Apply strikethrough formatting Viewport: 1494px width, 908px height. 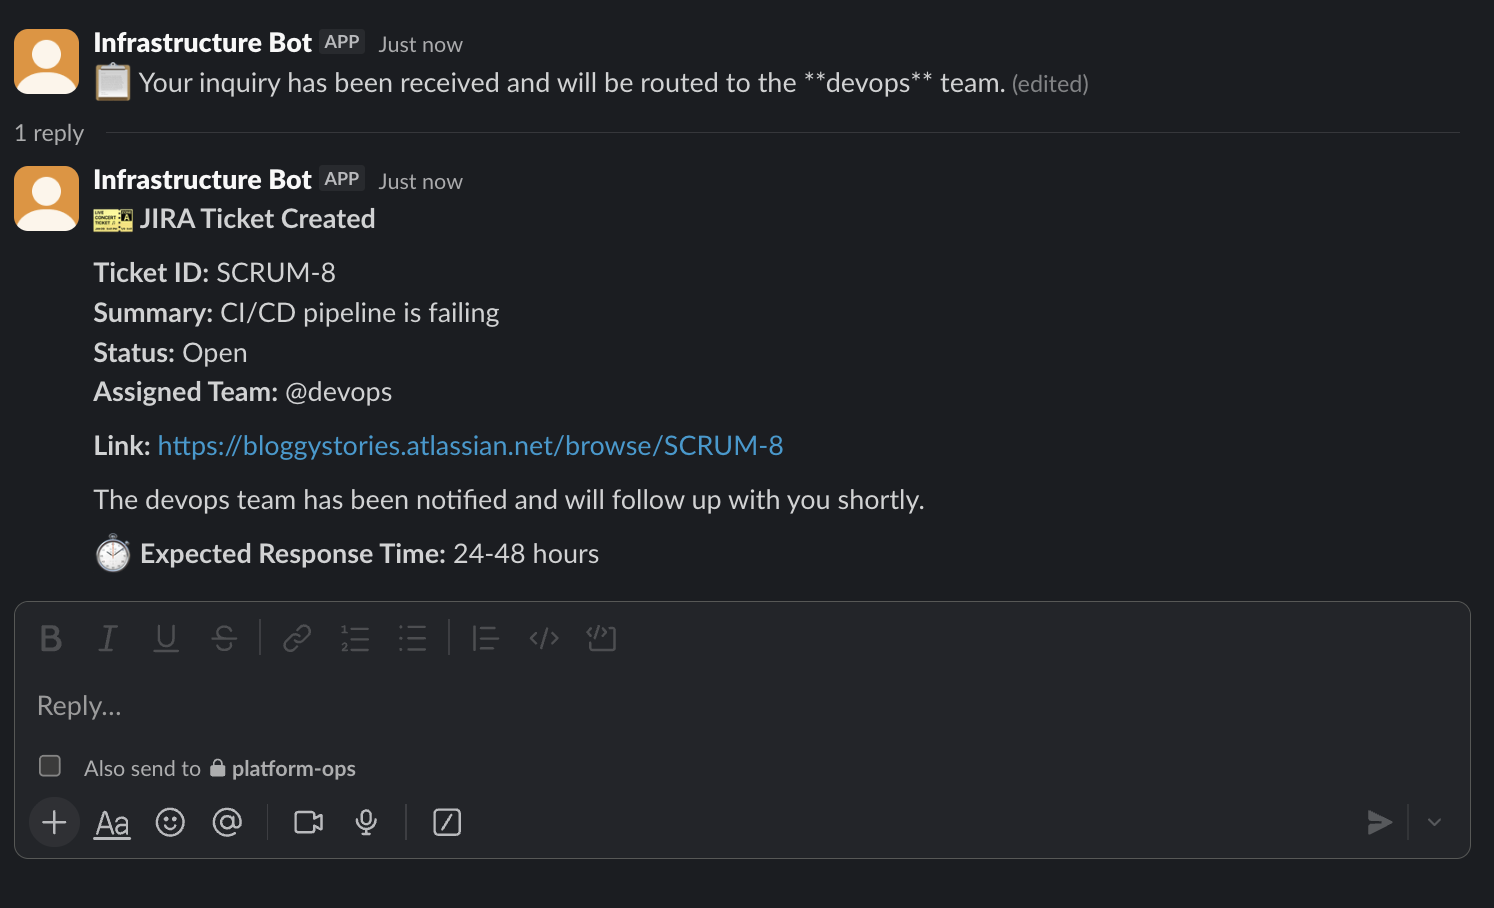pyautogui.click(x=224, y=638)
